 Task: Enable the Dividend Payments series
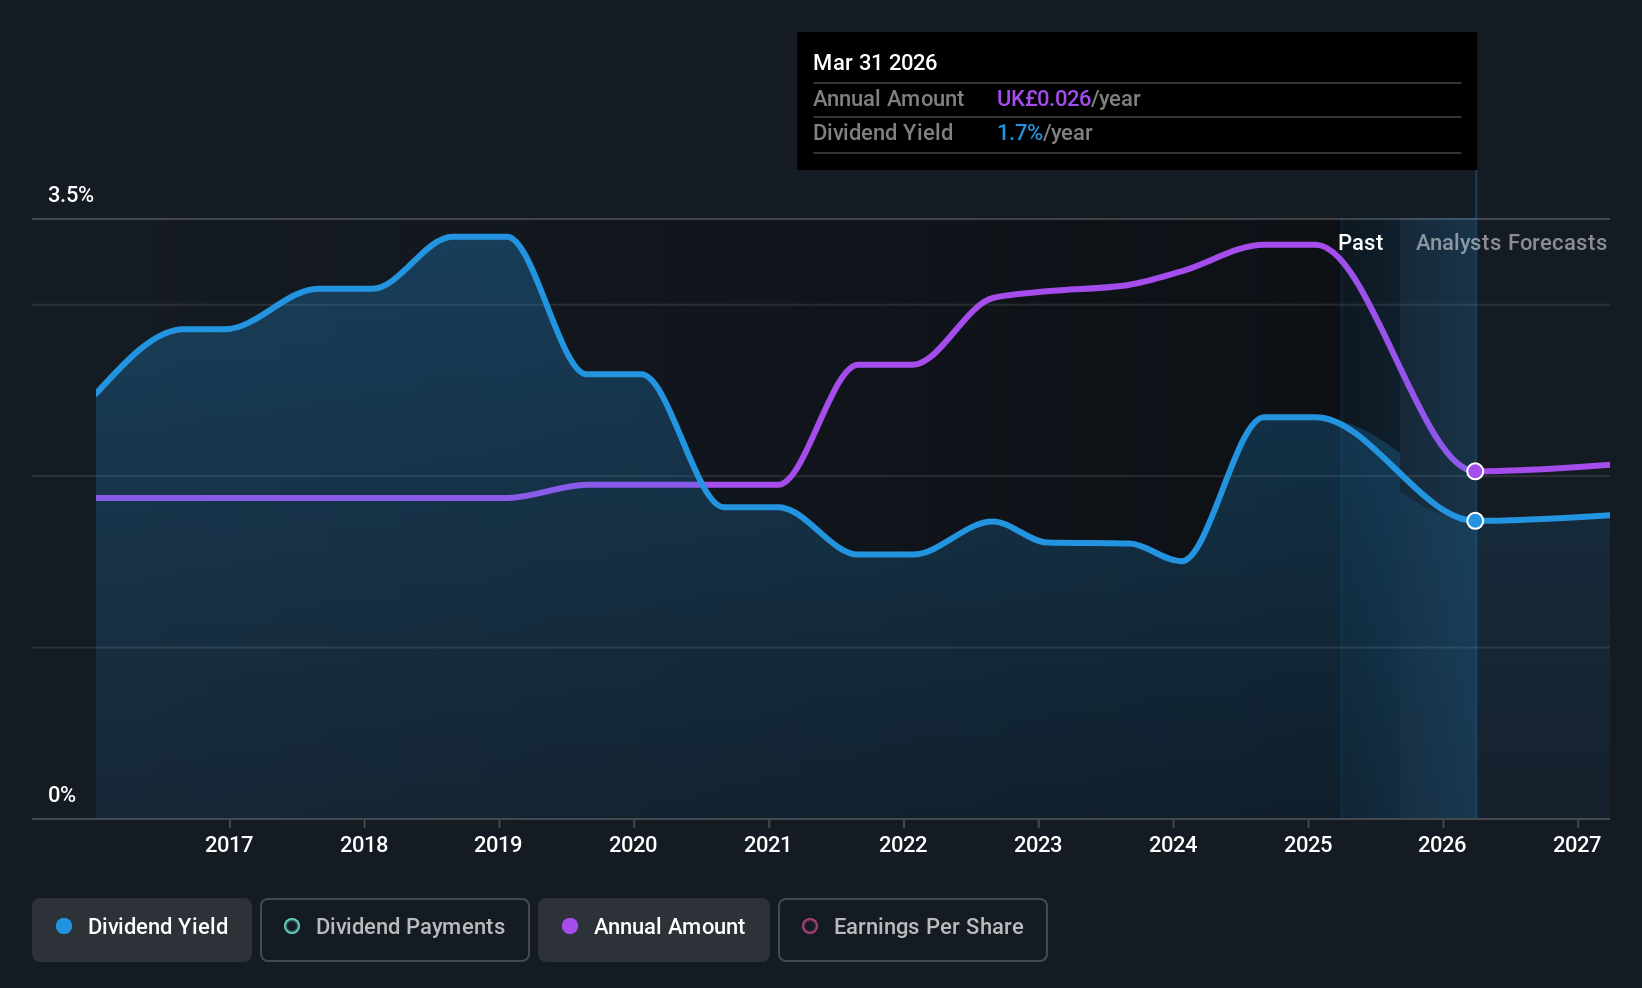pos(394,929)
